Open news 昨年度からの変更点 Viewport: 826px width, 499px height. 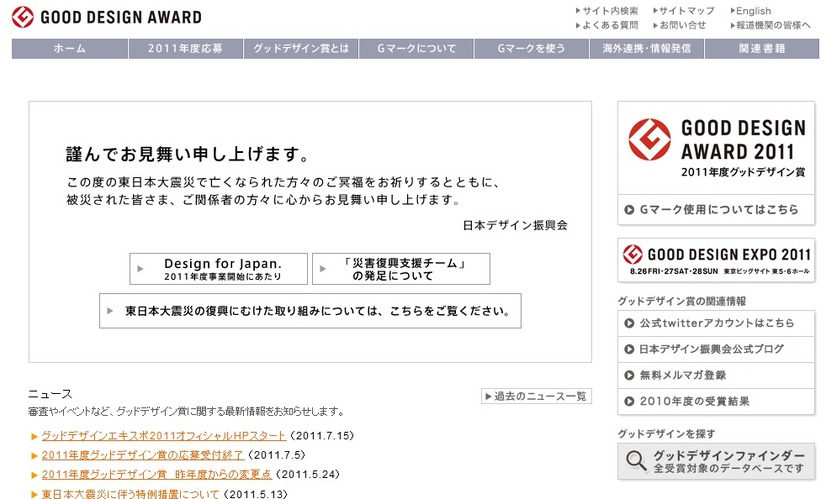[x=156, y=474]
